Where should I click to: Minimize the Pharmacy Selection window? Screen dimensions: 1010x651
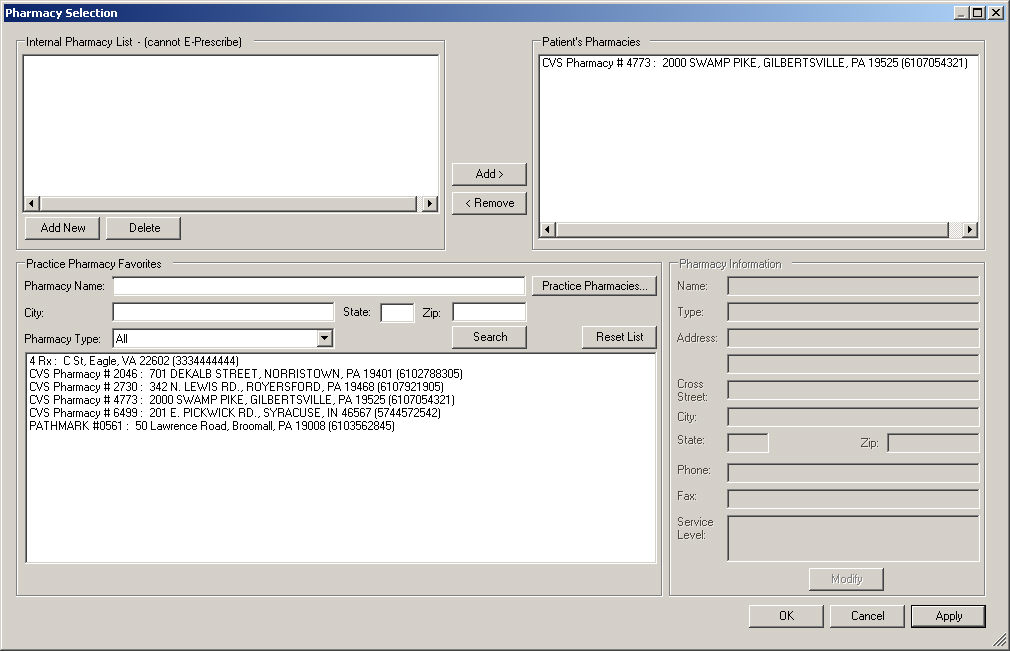pyautogui.click(x=961, y=12)
